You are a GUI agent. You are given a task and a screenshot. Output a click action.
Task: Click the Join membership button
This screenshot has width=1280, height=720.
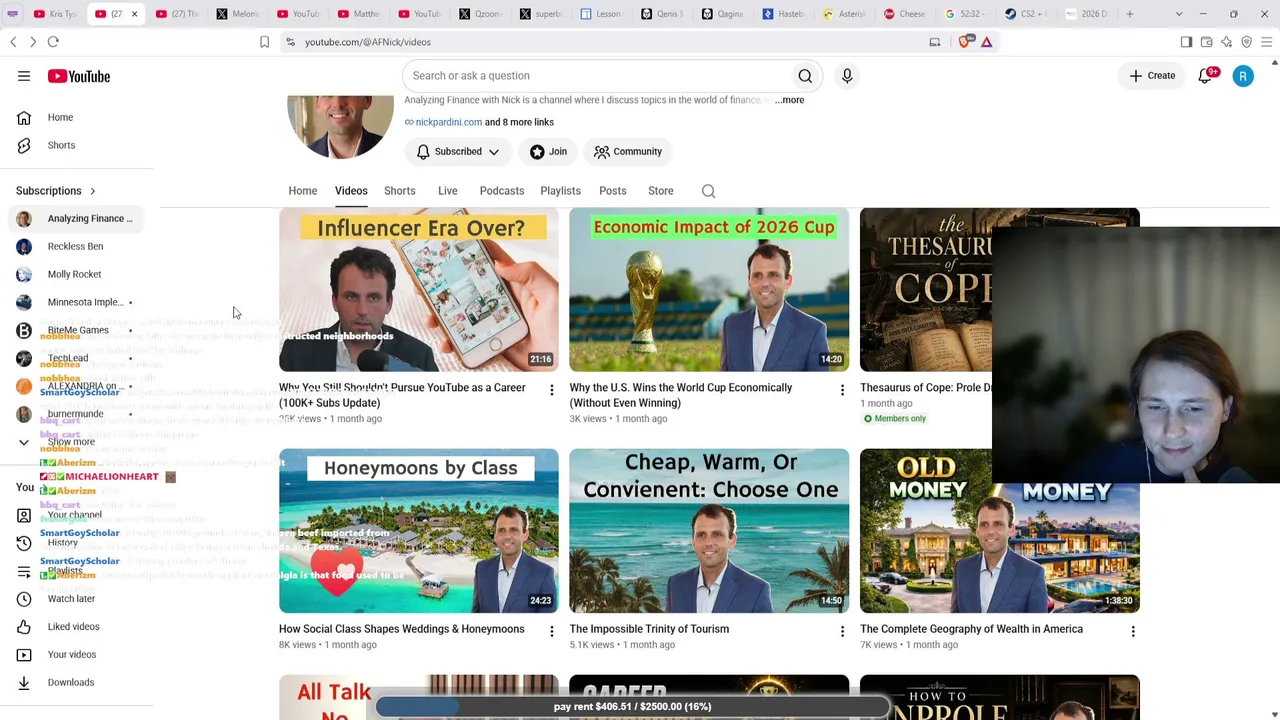coord(548,152)
